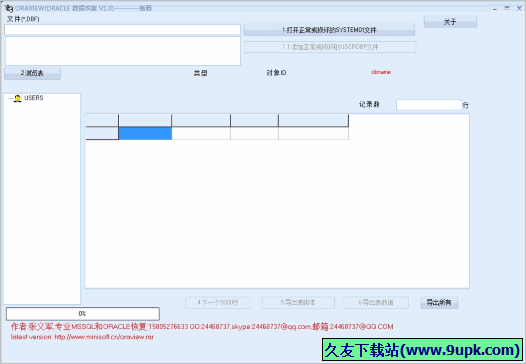Viewport: 526px width, 364px height.
Task: Click the 5导出表脚本 button
Action: [298, 303]
